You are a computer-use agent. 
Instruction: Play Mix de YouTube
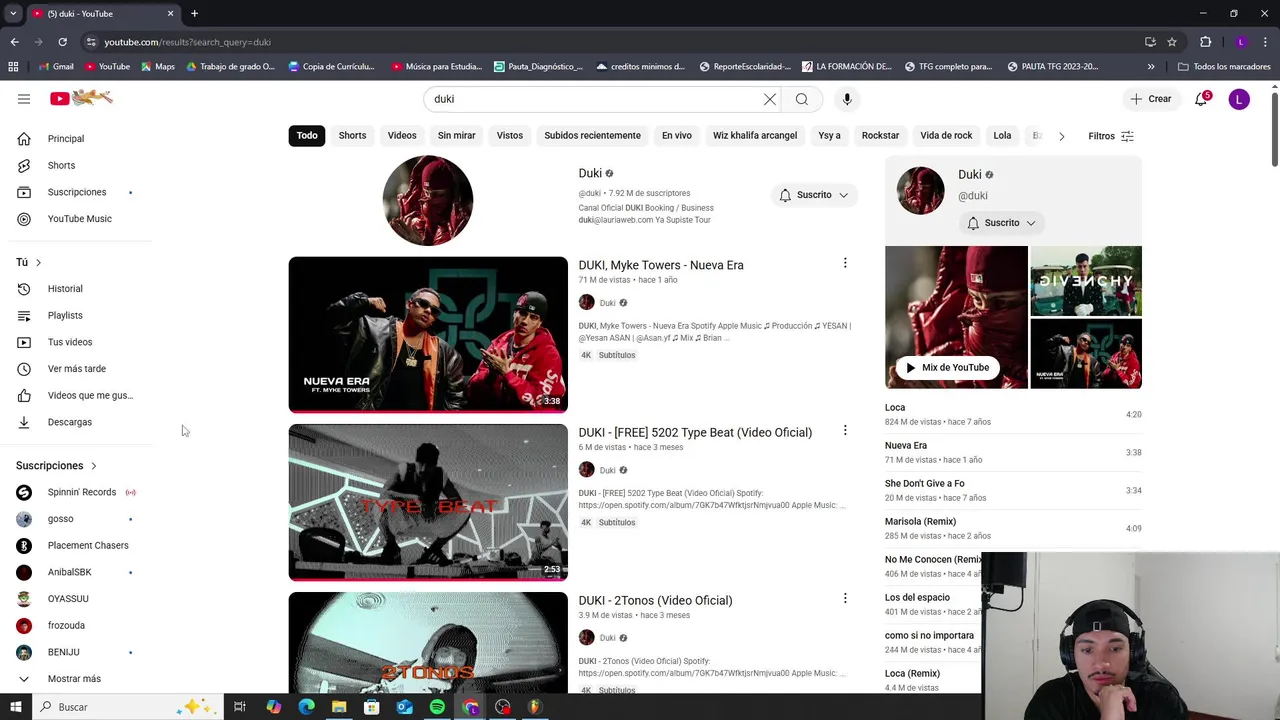(946, 368)
